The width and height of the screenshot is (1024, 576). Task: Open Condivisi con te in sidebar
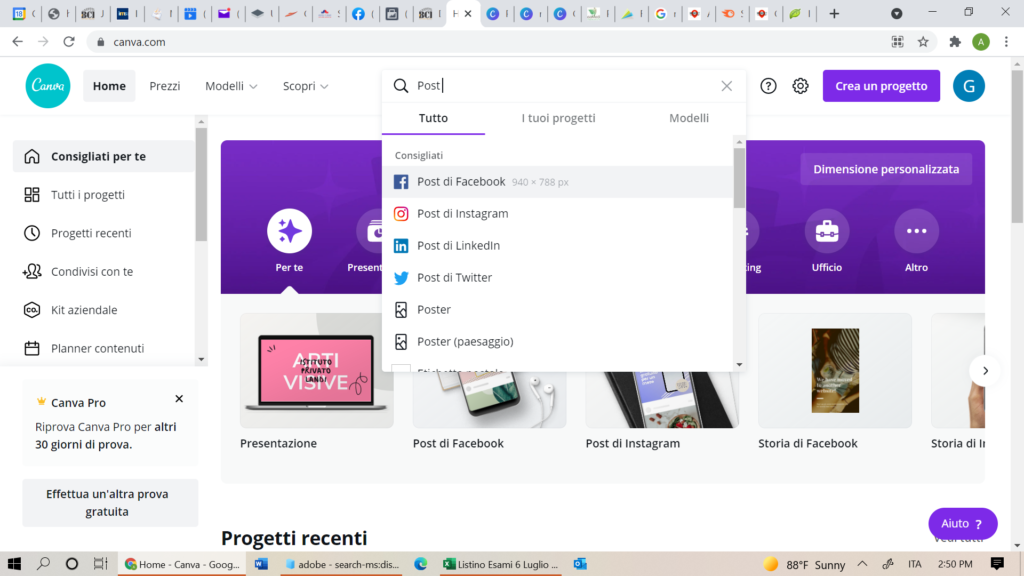tap(103, 272)
